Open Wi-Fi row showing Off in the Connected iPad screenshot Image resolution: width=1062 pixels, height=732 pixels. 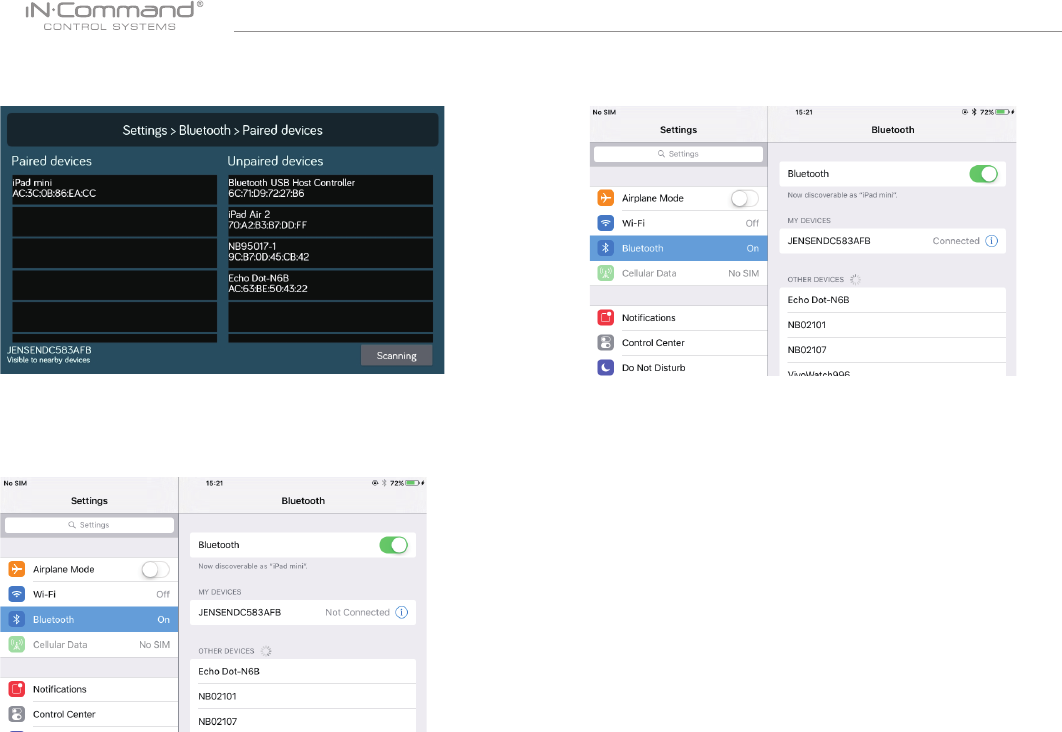(679, 223)
